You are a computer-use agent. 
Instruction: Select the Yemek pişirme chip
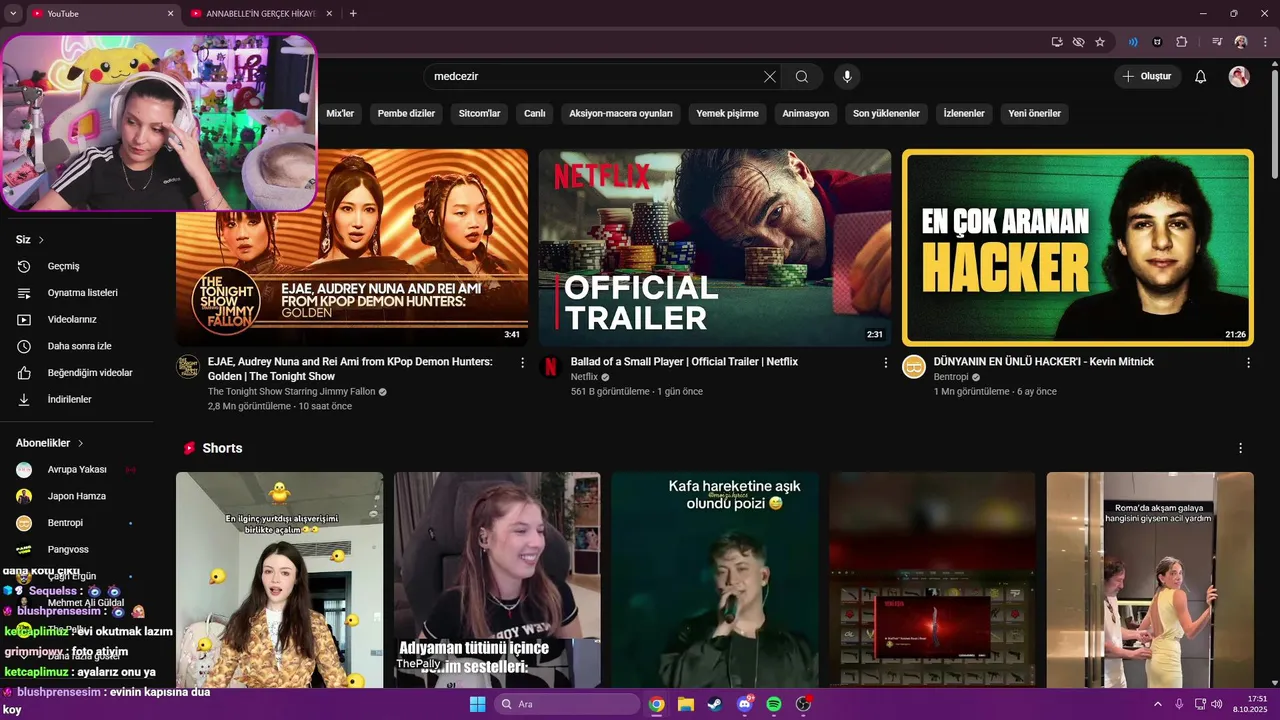(727, 113)
